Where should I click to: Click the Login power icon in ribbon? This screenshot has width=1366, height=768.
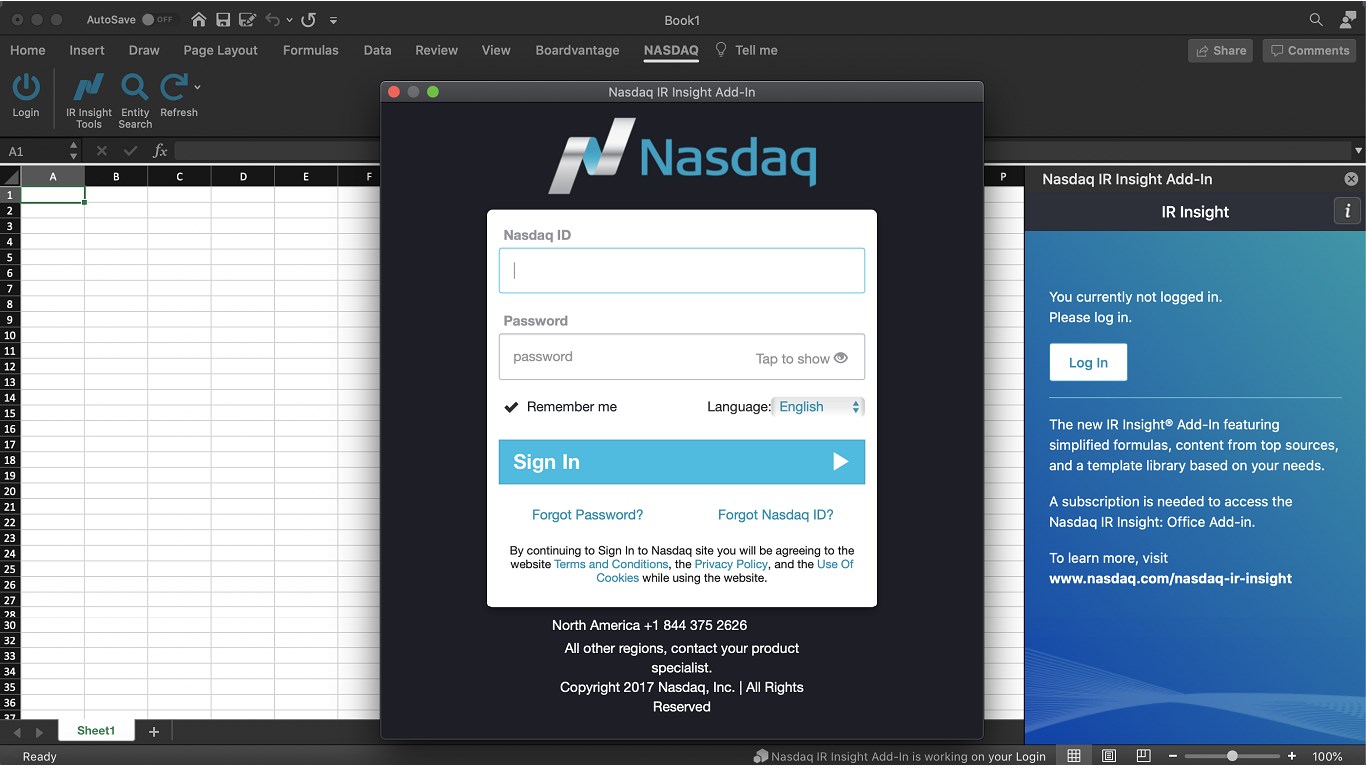[x=26, y=88]
